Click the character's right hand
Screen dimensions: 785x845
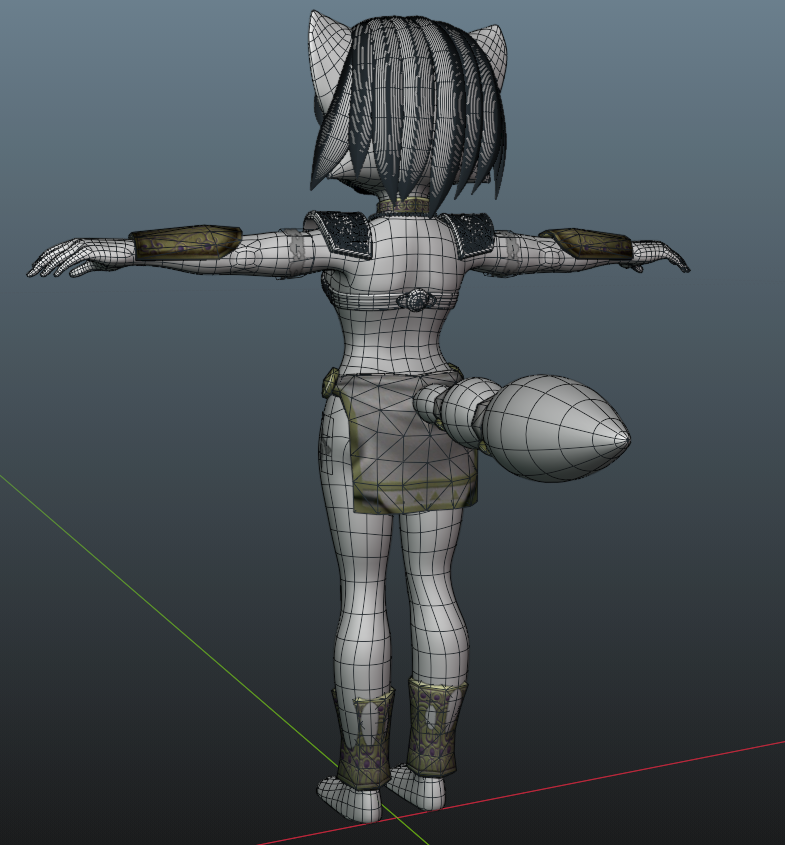660,257
